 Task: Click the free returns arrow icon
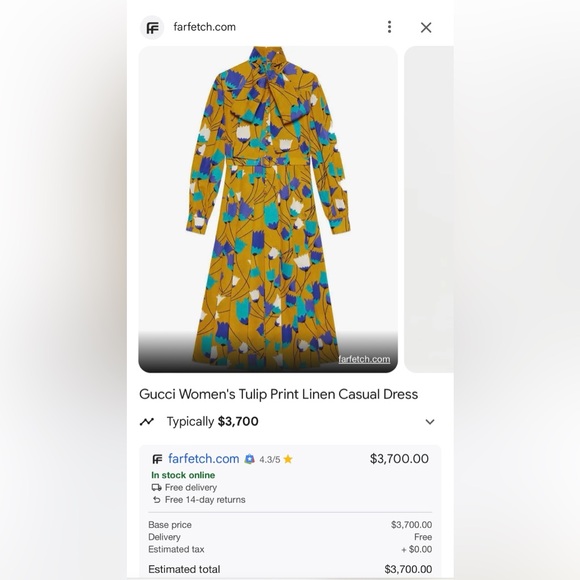[x=156, y=500]
